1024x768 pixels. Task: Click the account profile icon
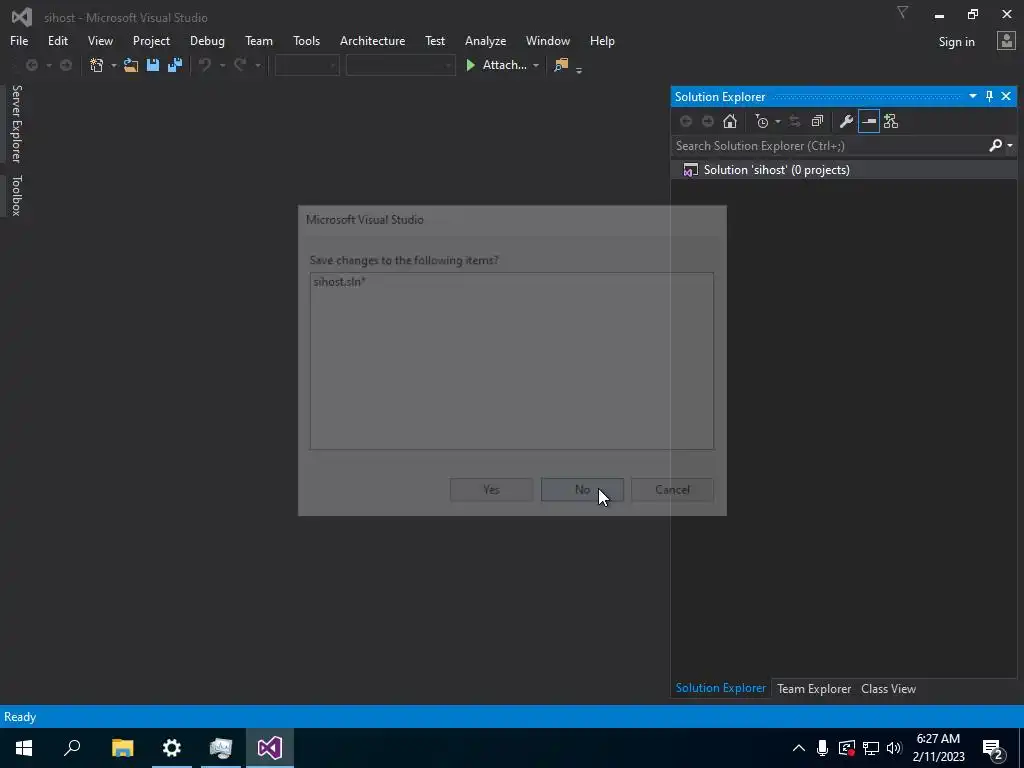[1006, 40]
